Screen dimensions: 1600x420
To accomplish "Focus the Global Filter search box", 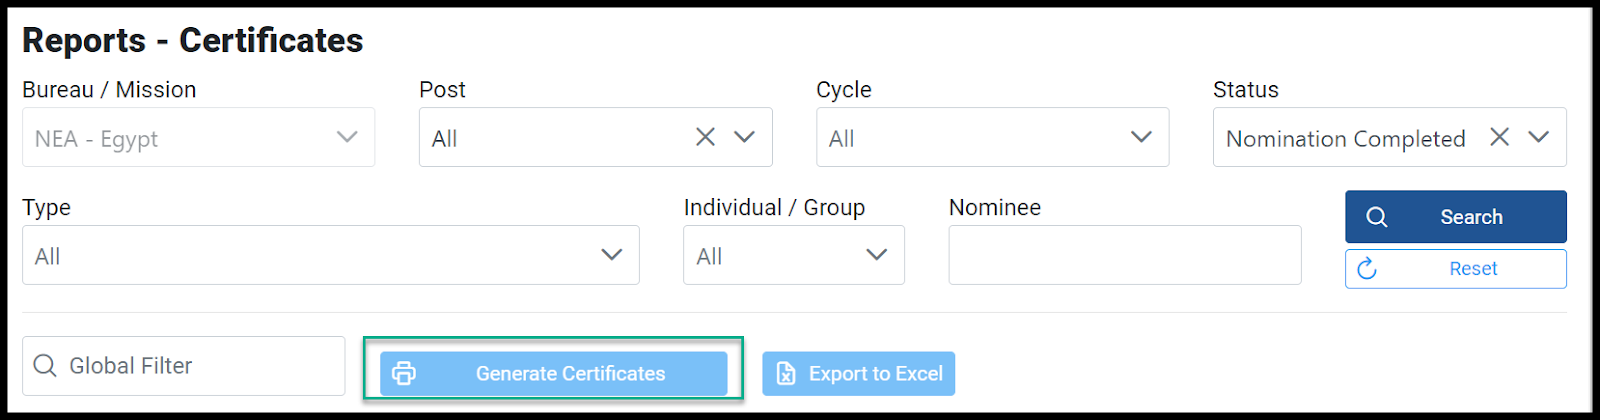I will coord(184,366).
